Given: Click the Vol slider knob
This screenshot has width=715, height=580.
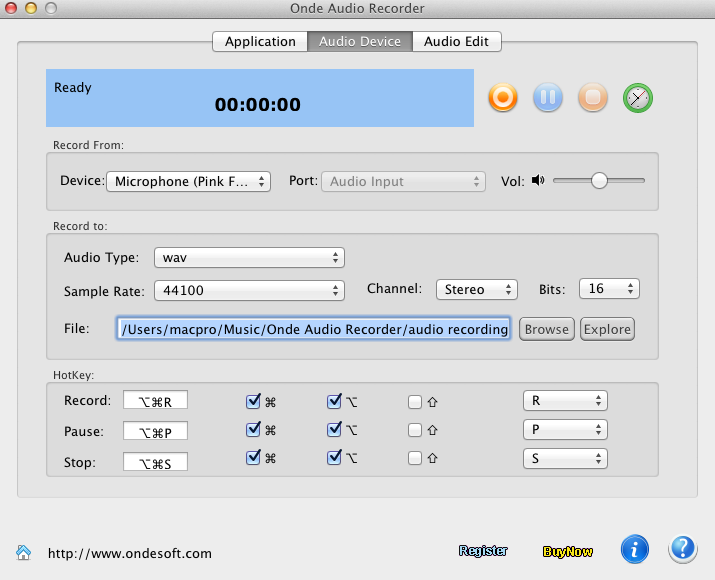Looking at the screenshot, I should coord(599,181).
